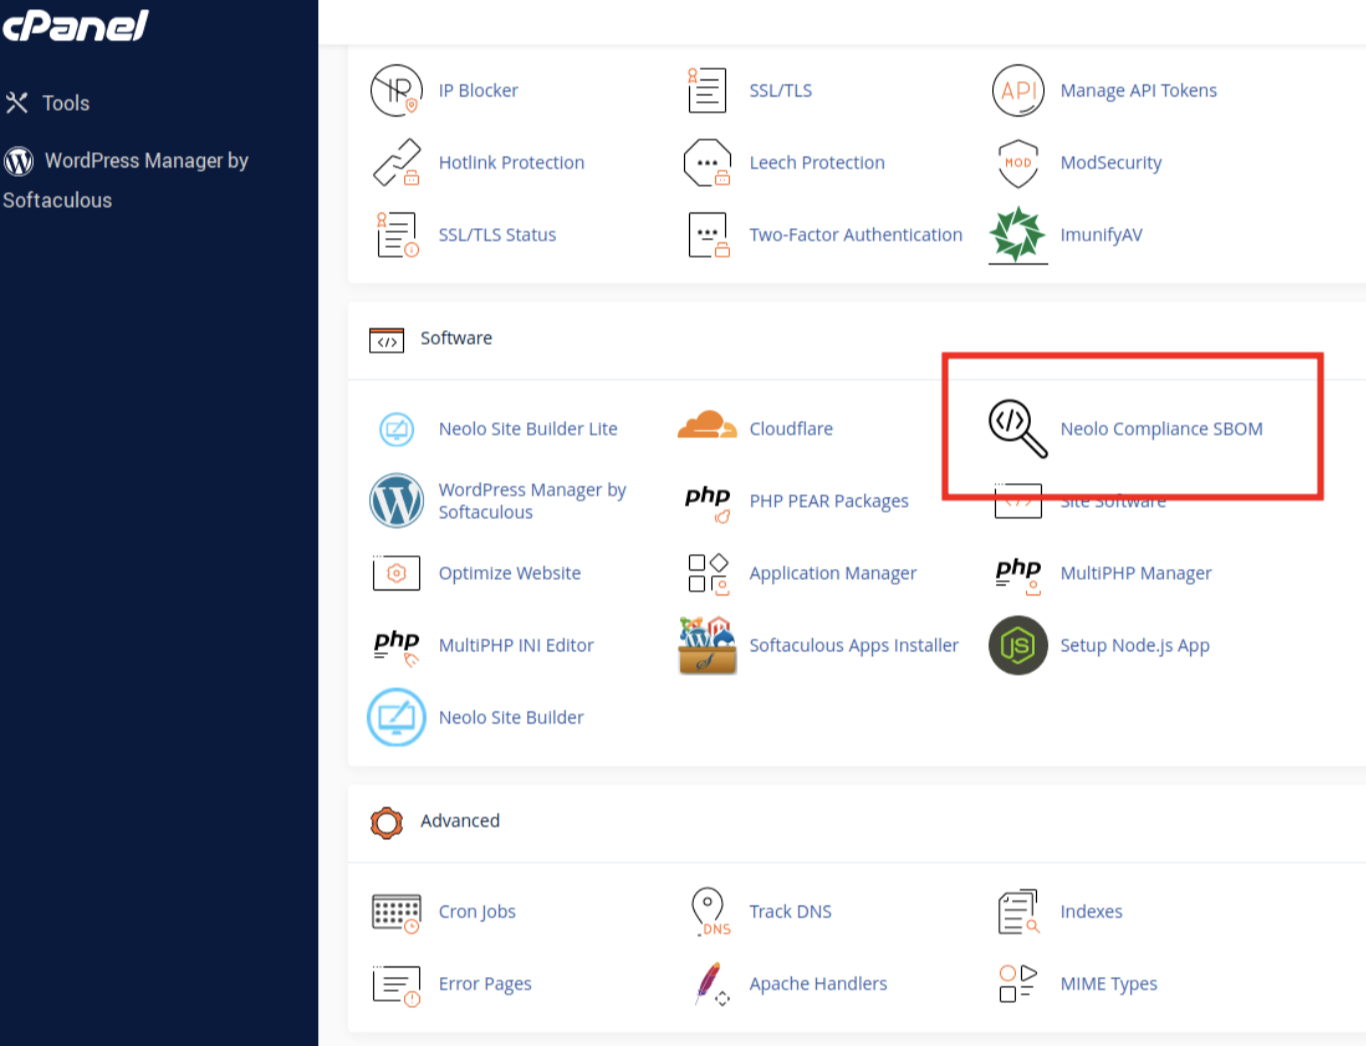The width and height of the screenshot is (1366, 1046).
Task: Click the Softaculous Apps Installer box icon
Action: pos(708,645)
